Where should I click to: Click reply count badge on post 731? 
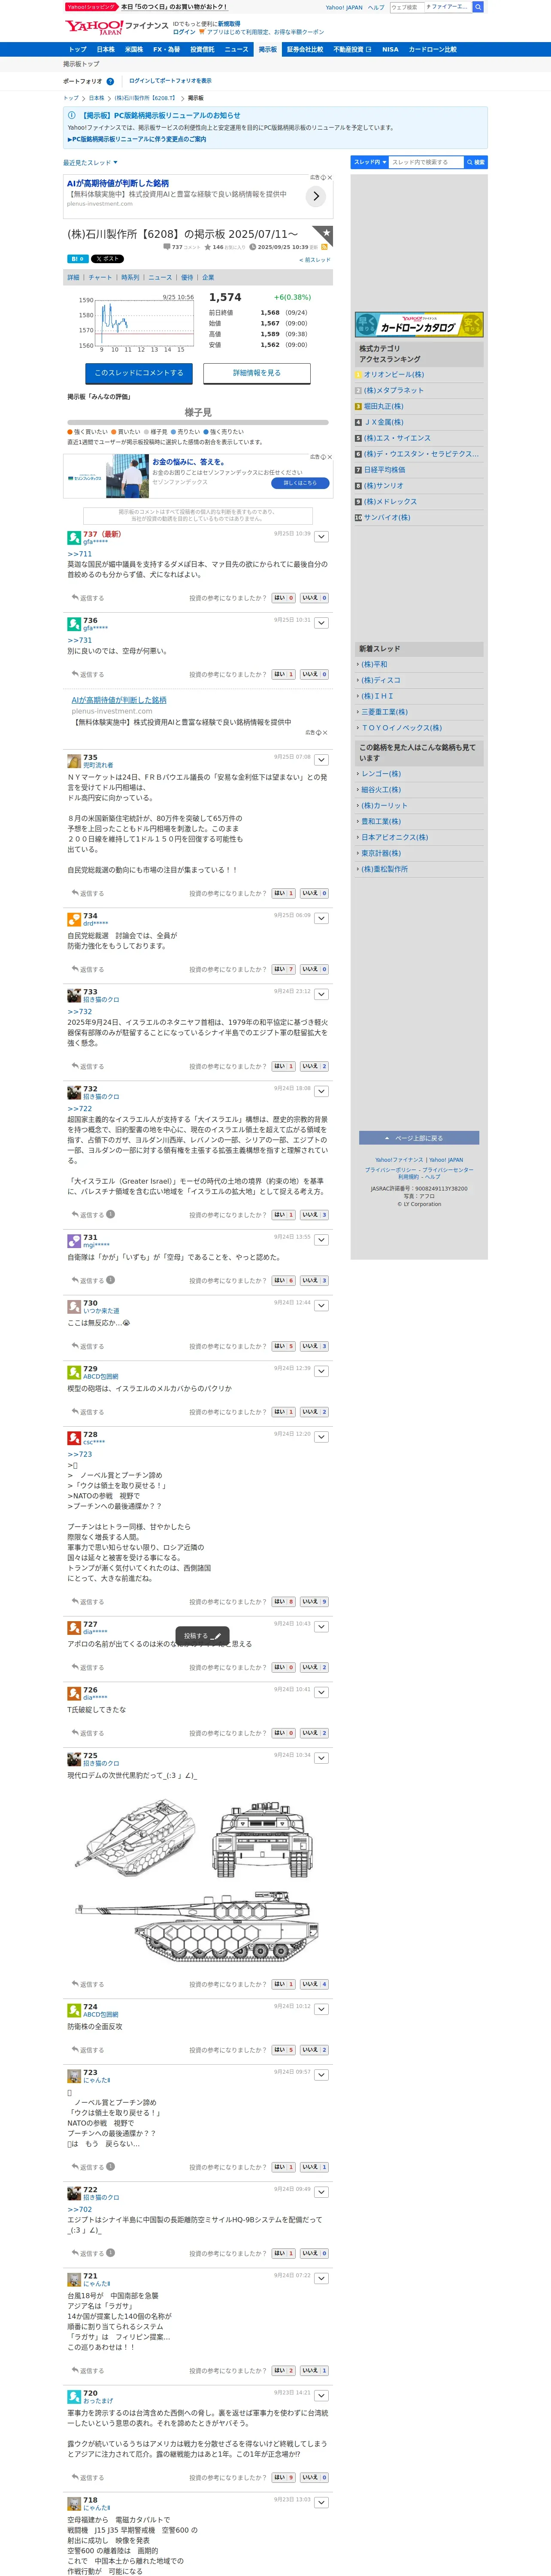click(x=110, y=1280)
